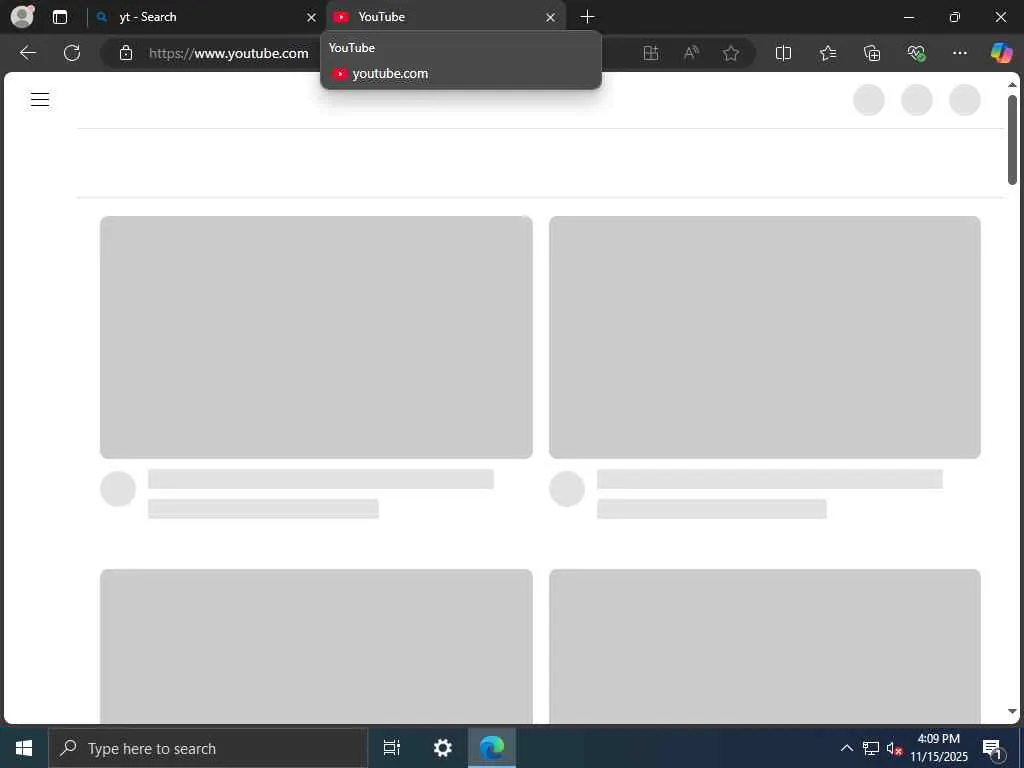
Task: Open a new tab with plus button
Action: click(x=587, y=17)
